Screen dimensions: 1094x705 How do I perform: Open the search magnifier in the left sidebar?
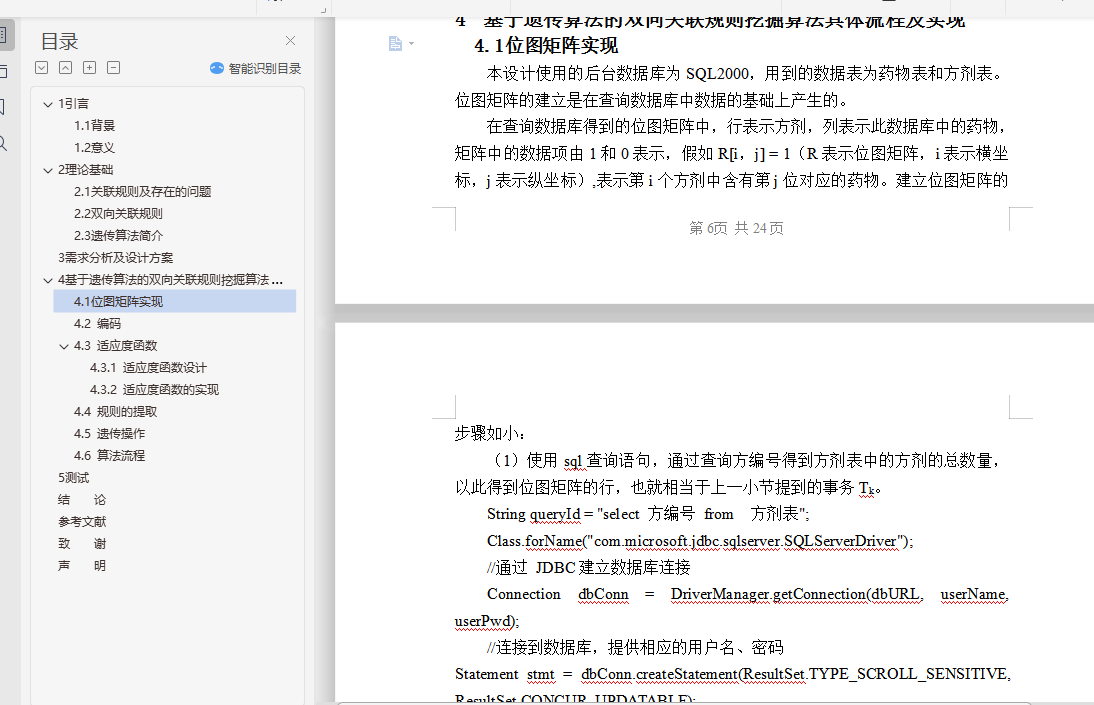point(3,144)
